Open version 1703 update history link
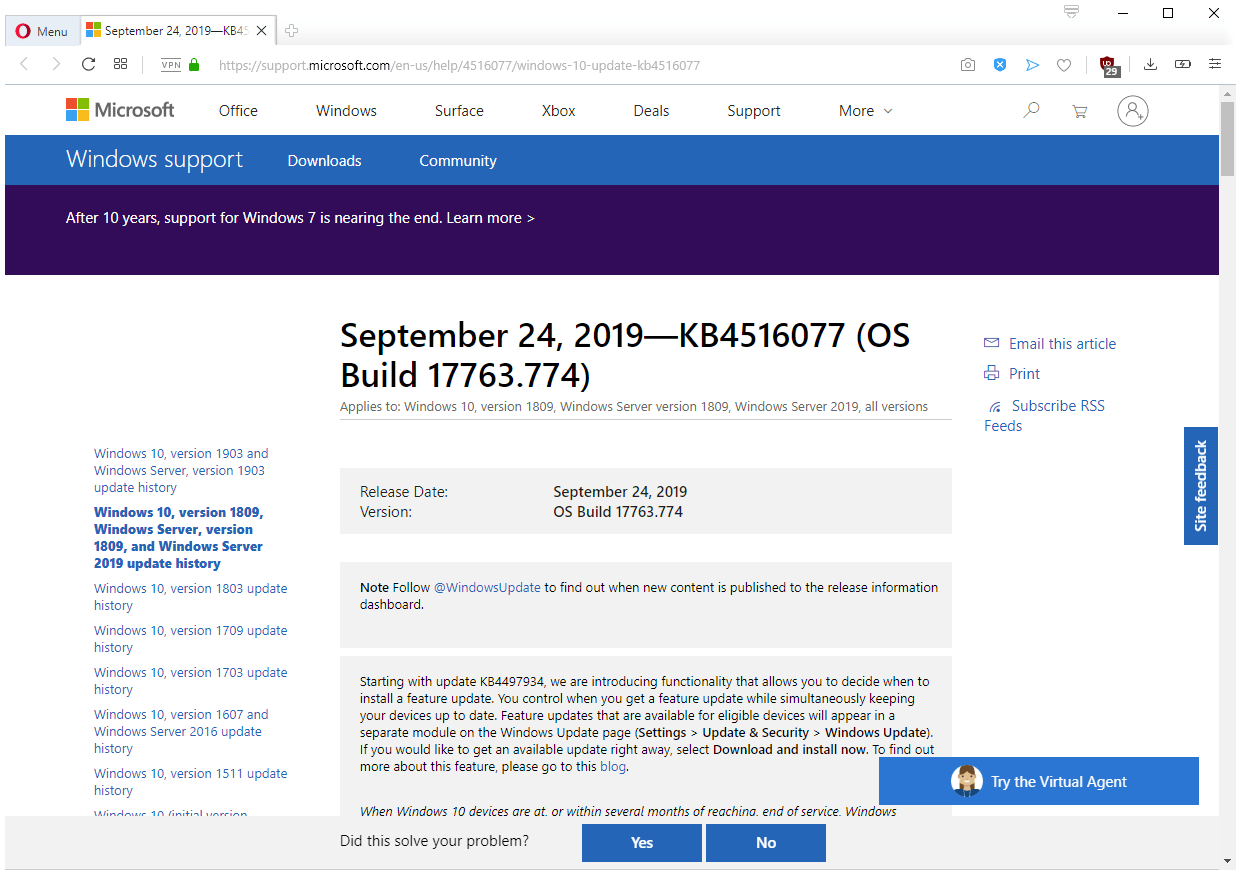Image resolution: width=1241 pixels, height=876 pixels. pyautogui.click(x=191, y=681)
